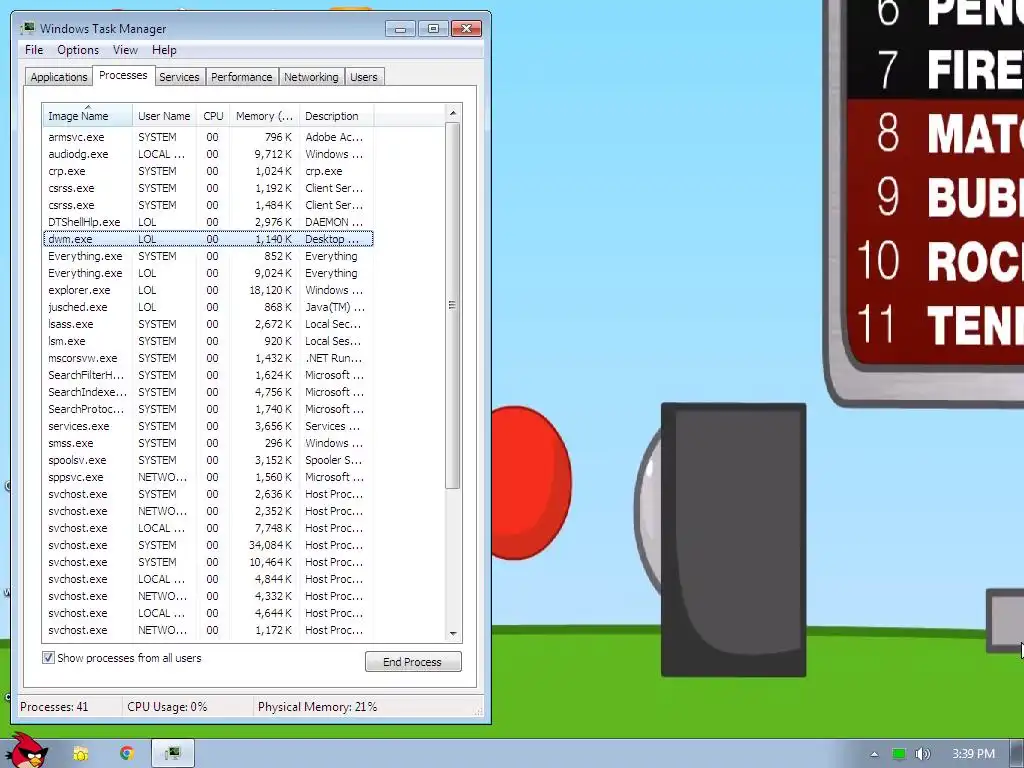Switch to the Networking tab
This screenshot has width=1024, height=768.
(x=311, y=77)
